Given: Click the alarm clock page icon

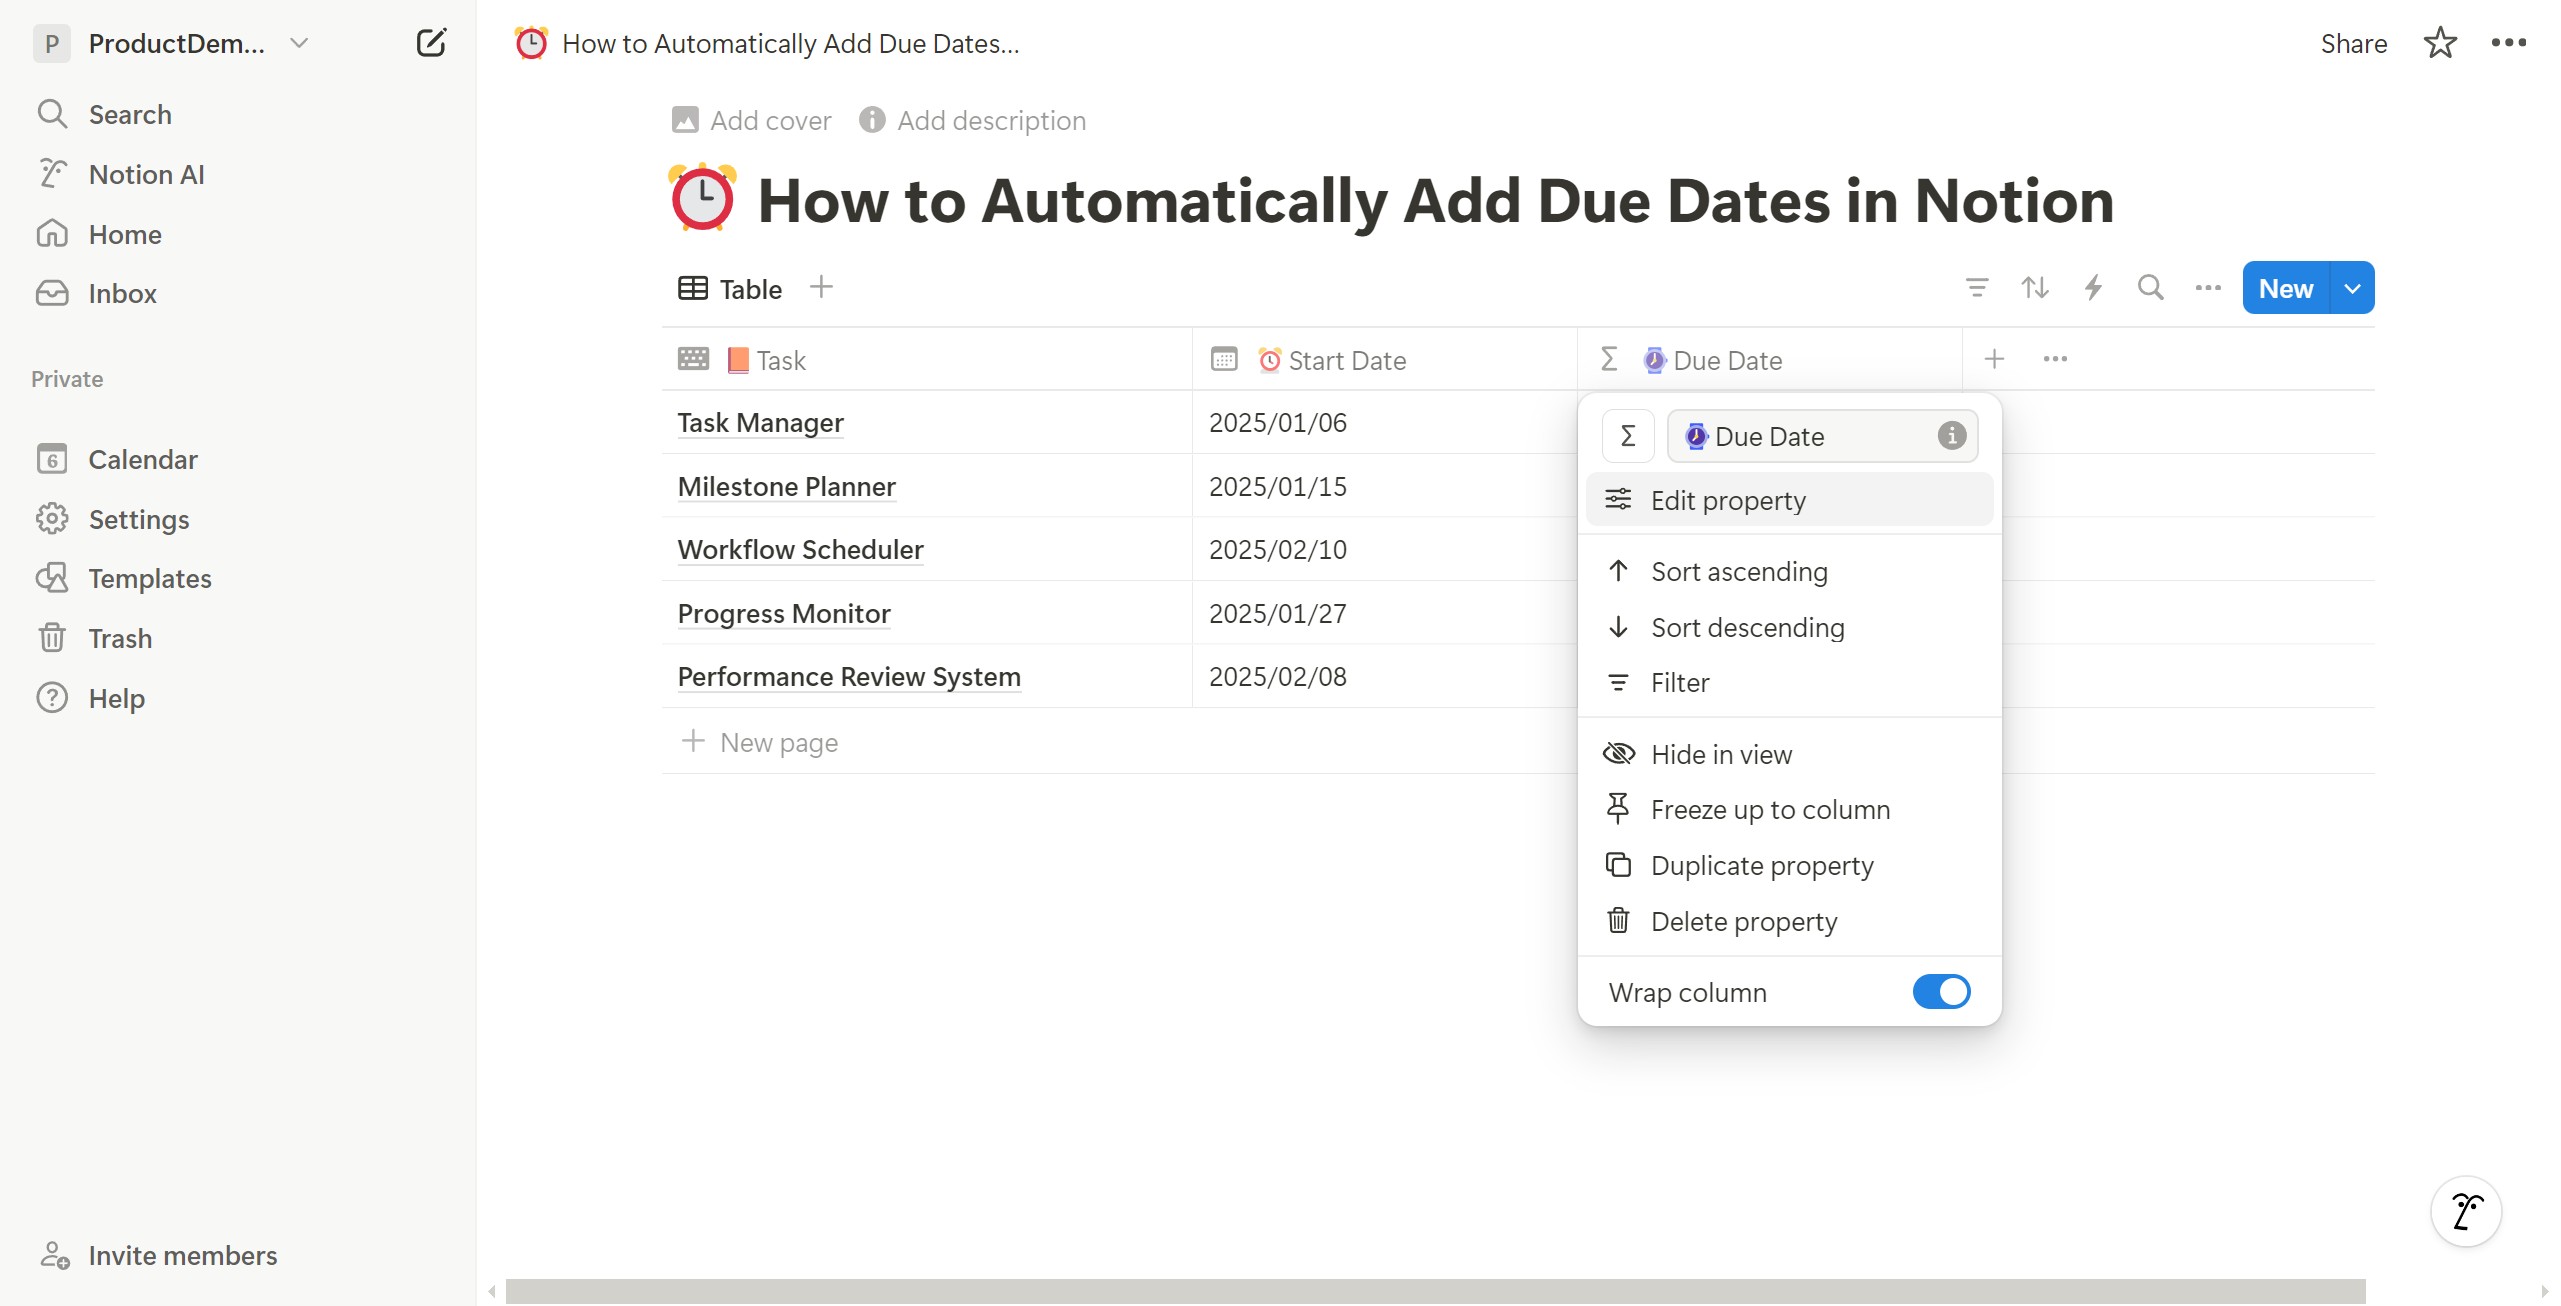Looking at the screenshot, I should [703, 198].
